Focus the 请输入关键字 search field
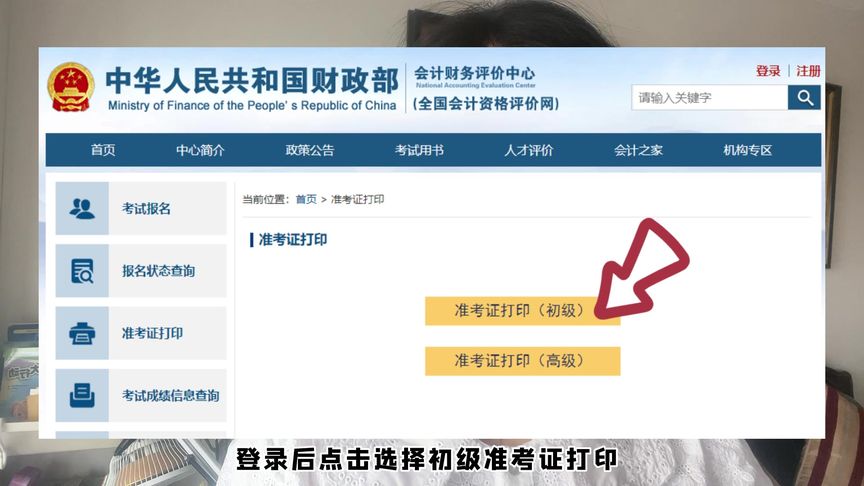Image resolution: width=864 pixels, height=486 pixels. coord(710,98)
